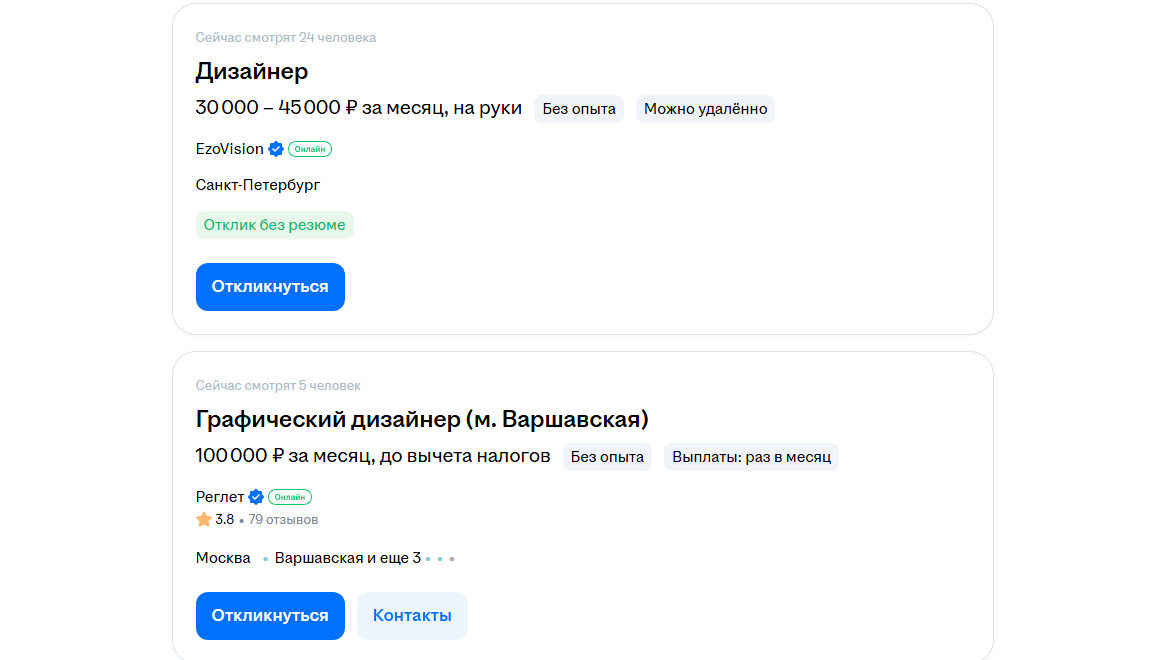Open the Реглет employer page
Image resolution: width=1173 pixels, height=660 pixels.
[220, 497]
